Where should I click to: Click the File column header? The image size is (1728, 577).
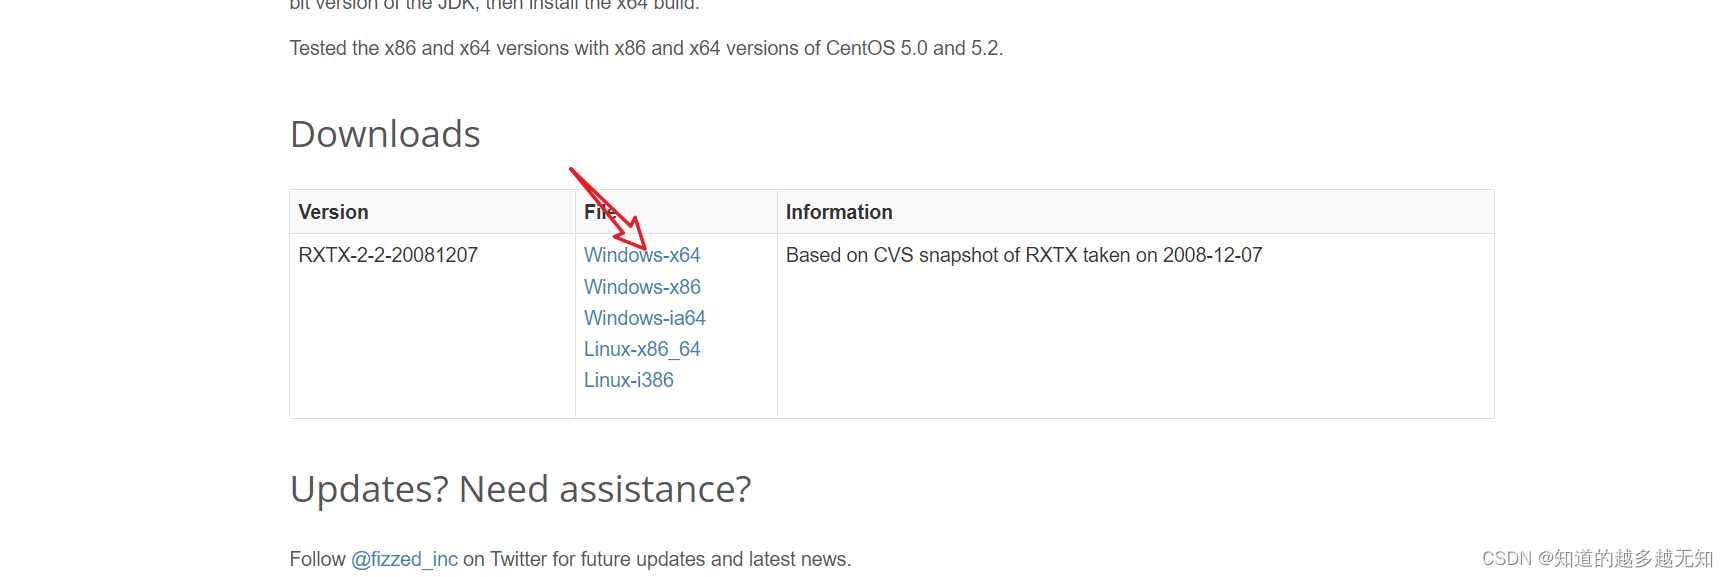[x=600, y=212]
